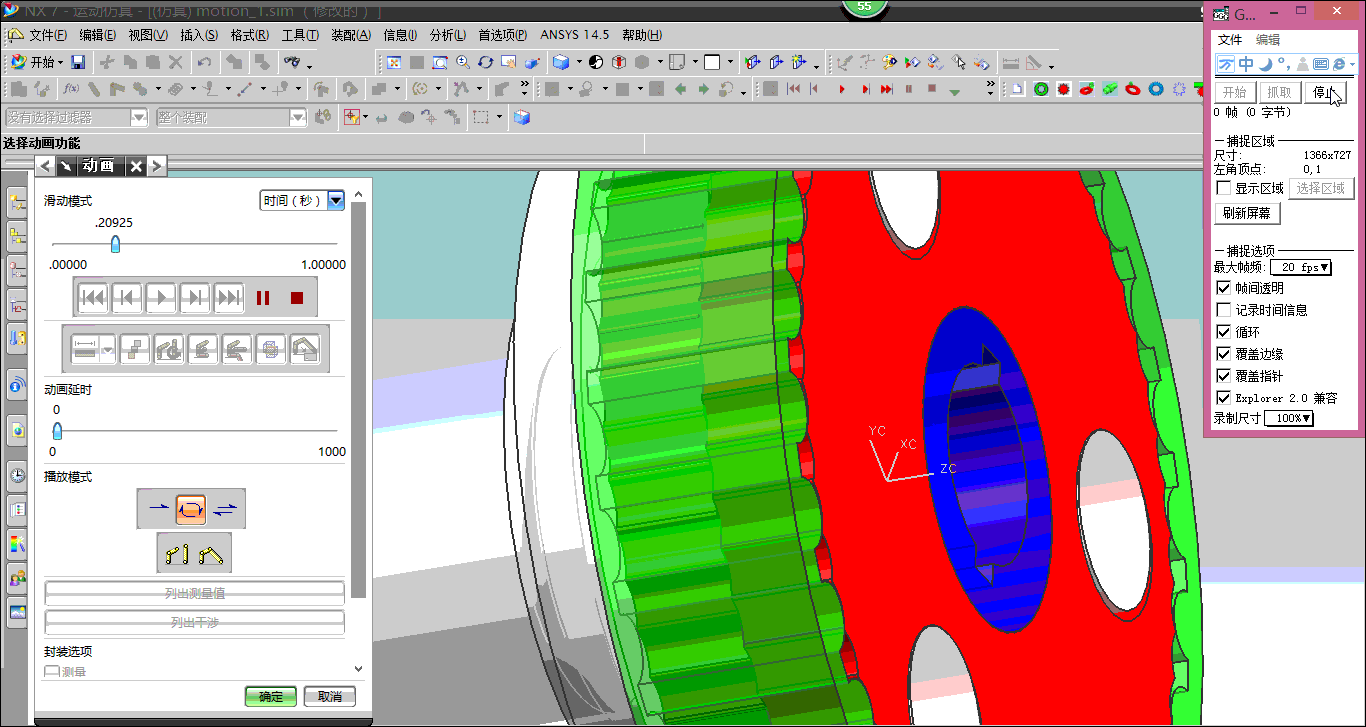1366x727 pixels.
Task: Step forward one frame in animation dialog
Action: pos(195,297)
